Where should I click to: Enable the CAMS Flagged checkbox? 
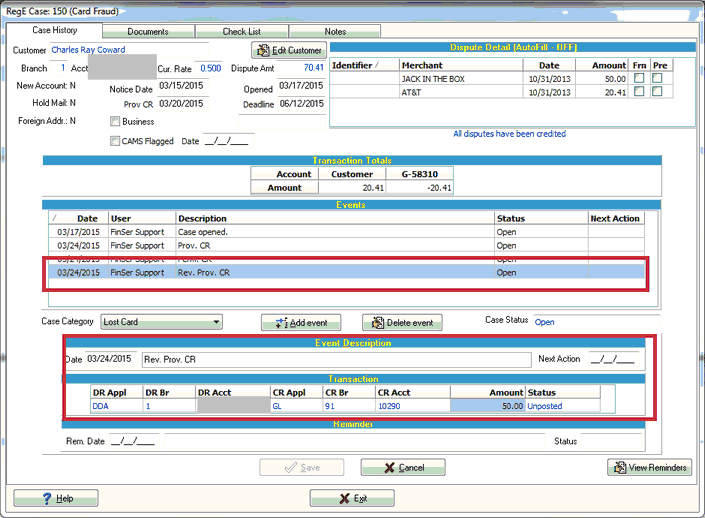click(x=115, y=141)
